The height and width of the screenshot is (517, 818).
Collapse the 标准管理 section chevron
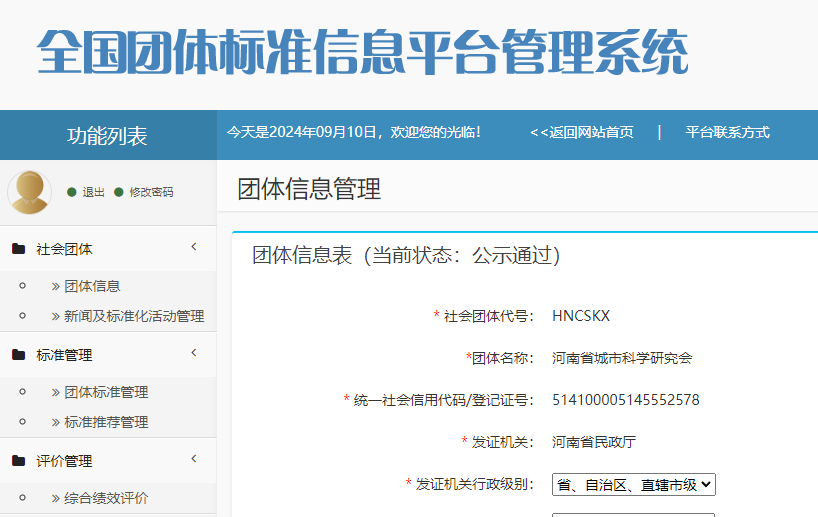[x=194, y=353]
